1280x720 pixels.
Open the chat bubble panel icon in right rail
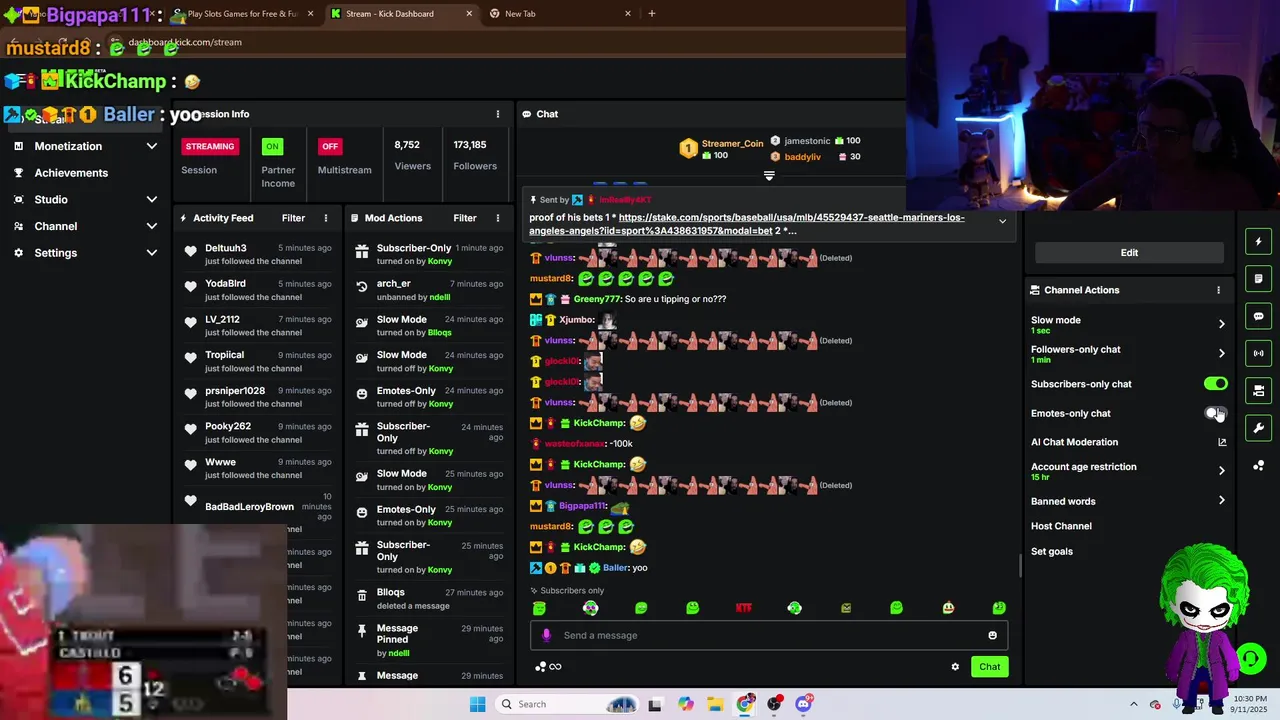tap(1258, 316)
